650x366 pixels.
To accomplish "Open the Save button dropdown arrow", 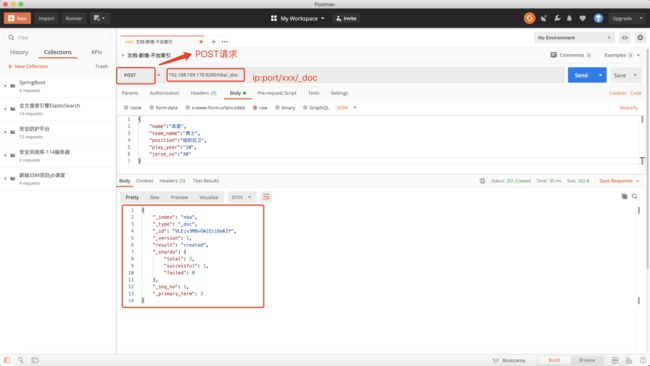I will click(x=635, y=75).
